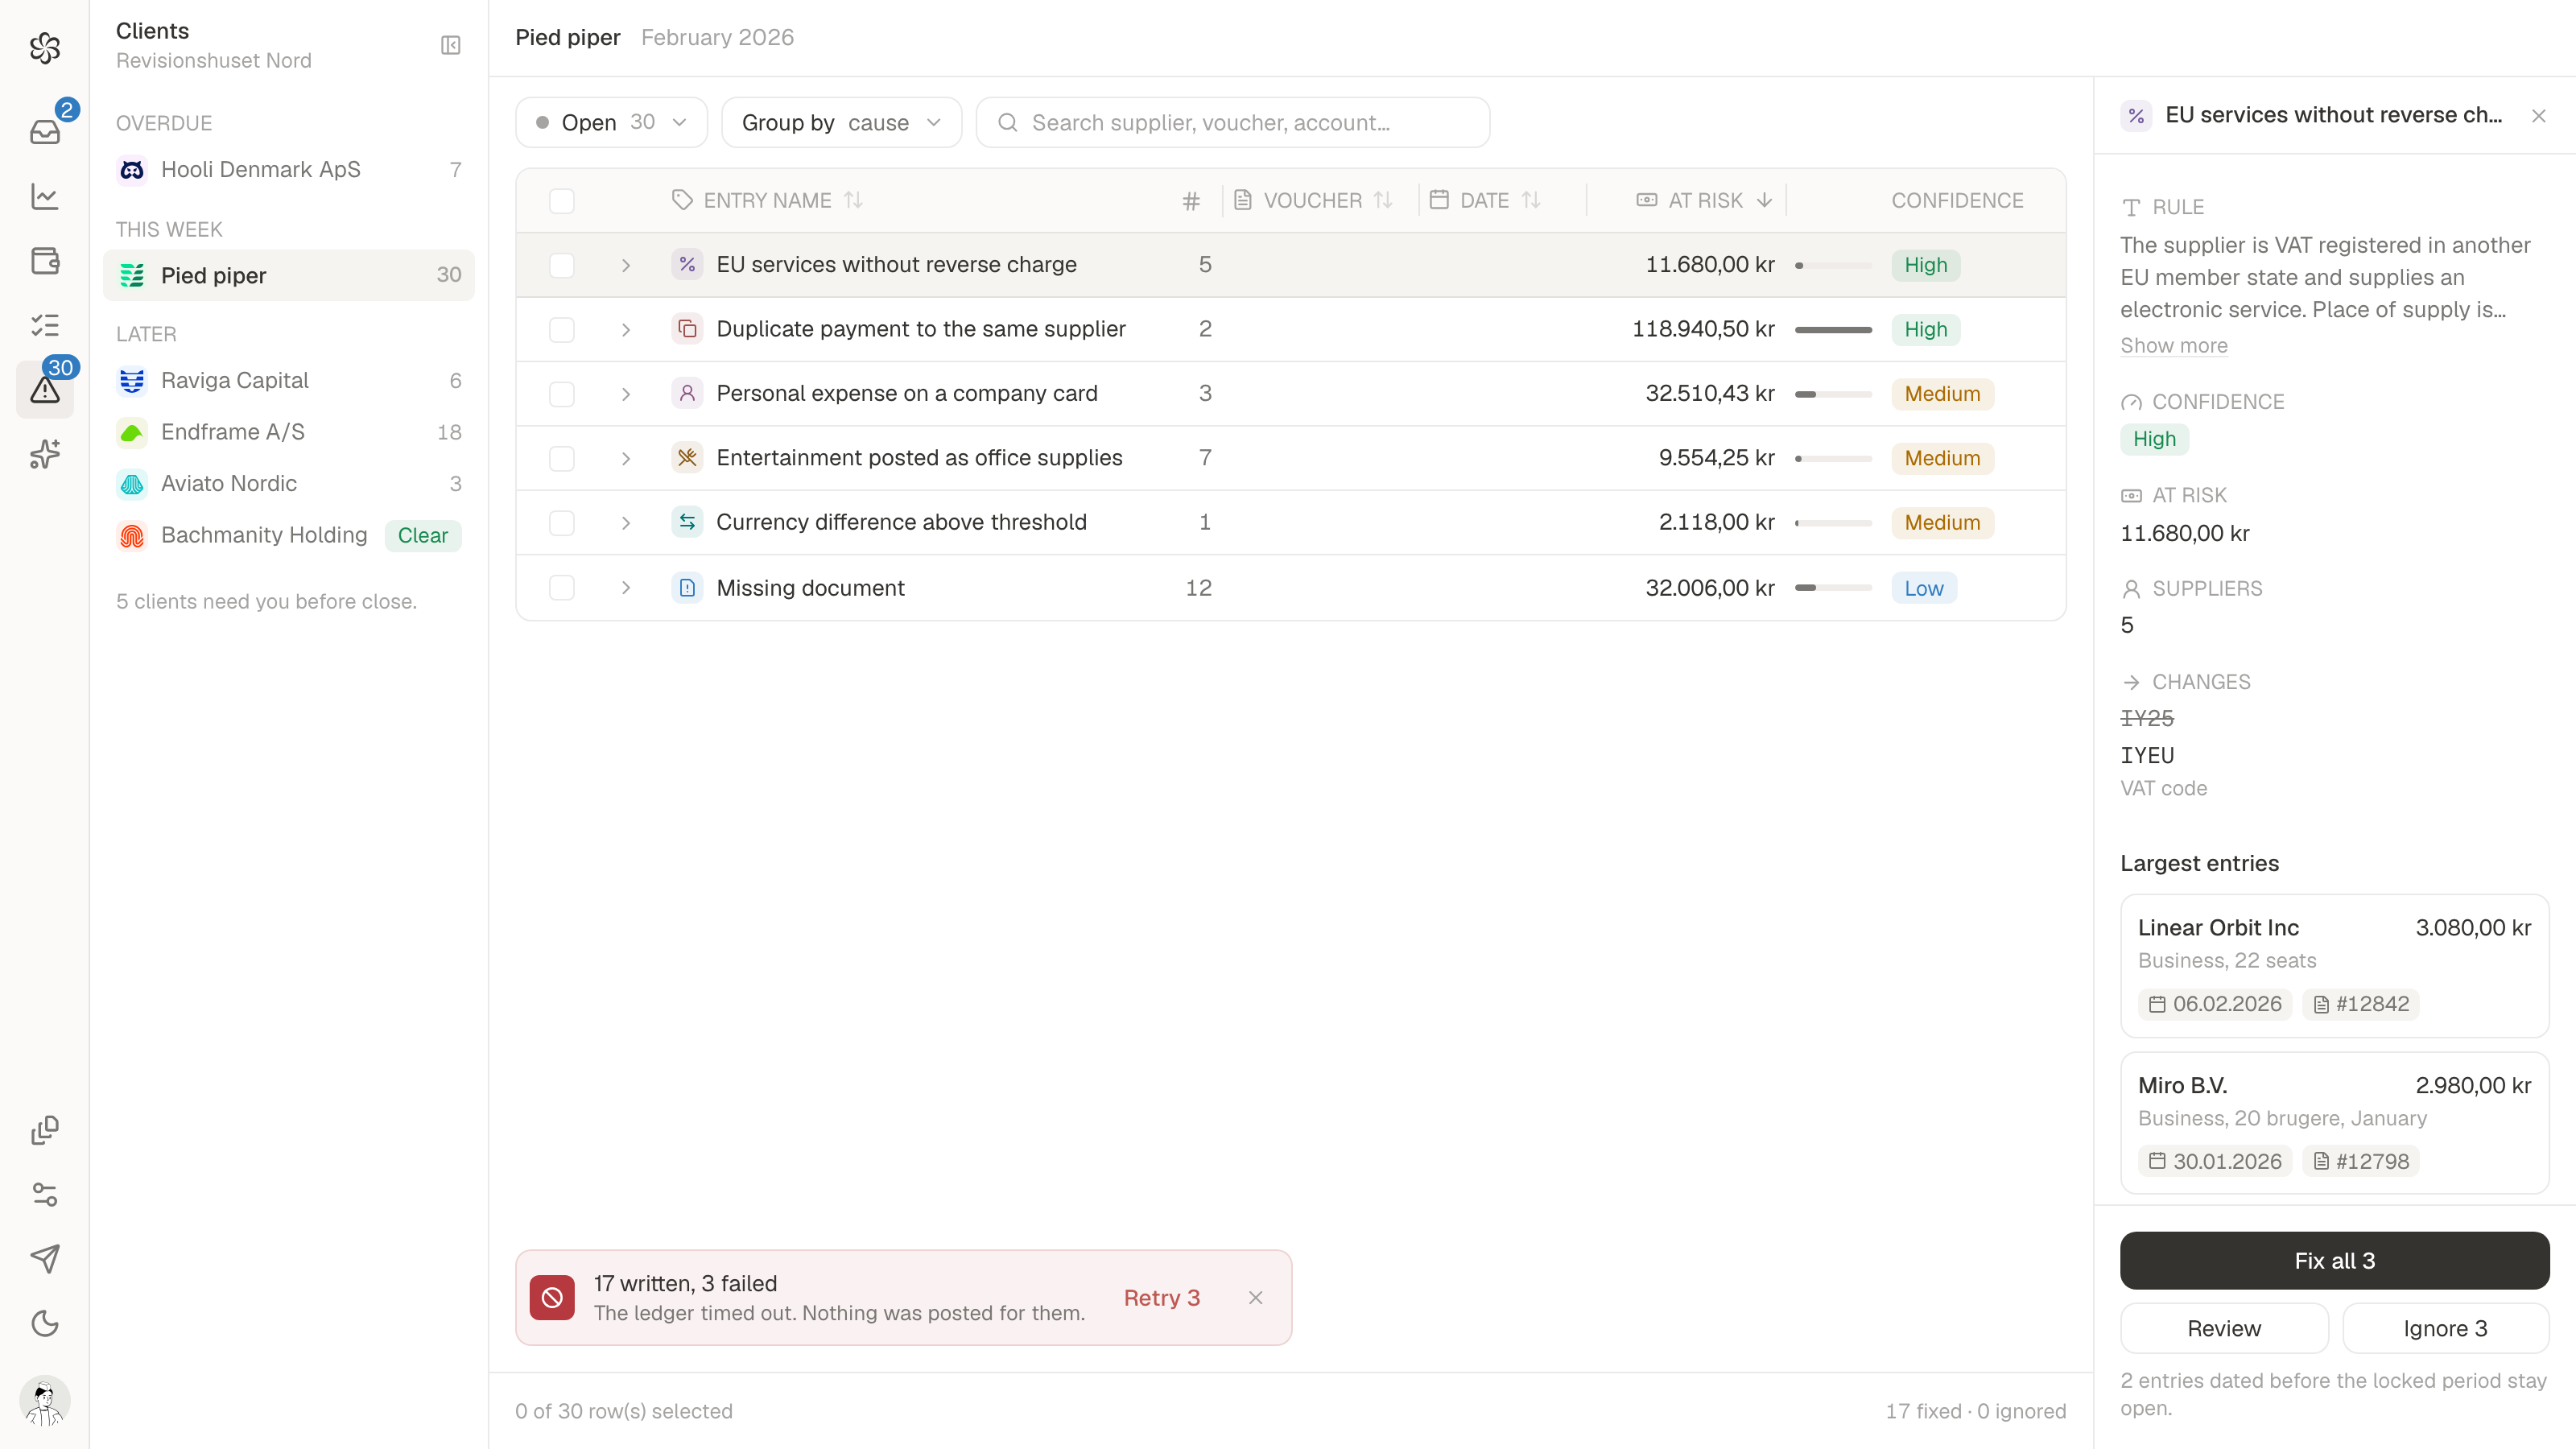The width and height of the screenshot is (2576, 1449).
Task: Select Endframe A/S client
Action: 289,432
